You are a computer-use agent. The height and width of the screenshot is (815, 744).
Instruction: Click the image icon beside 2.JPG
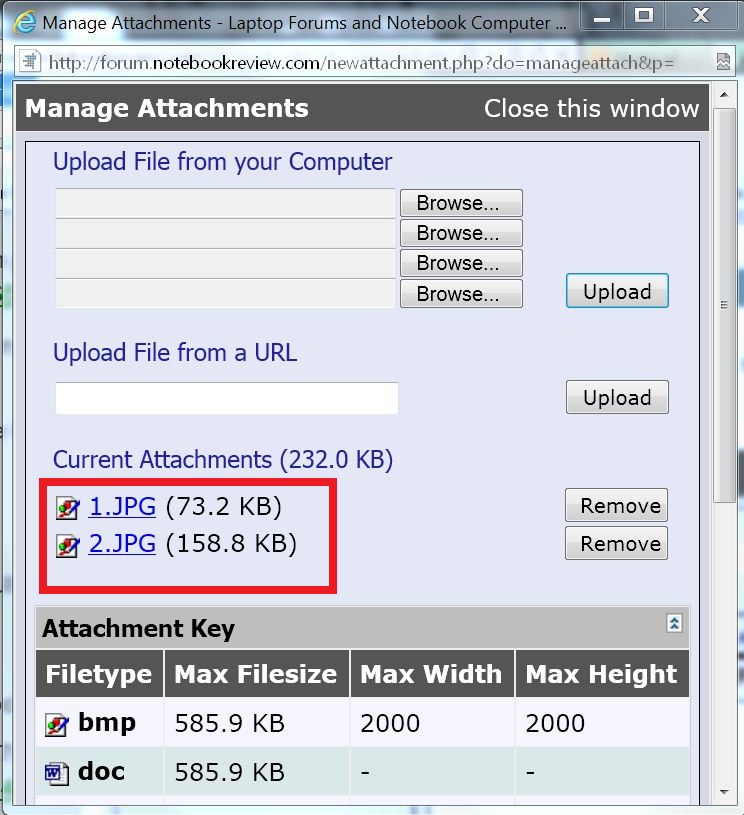pos(68,546)
